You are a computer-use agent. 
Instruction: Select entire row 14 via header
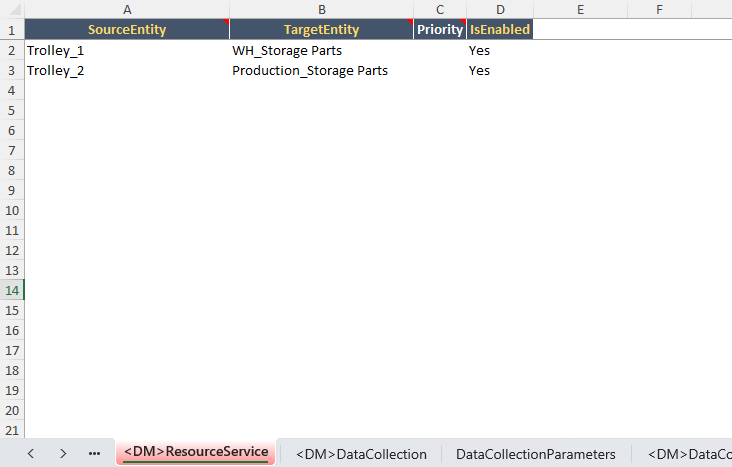(12, 290)
